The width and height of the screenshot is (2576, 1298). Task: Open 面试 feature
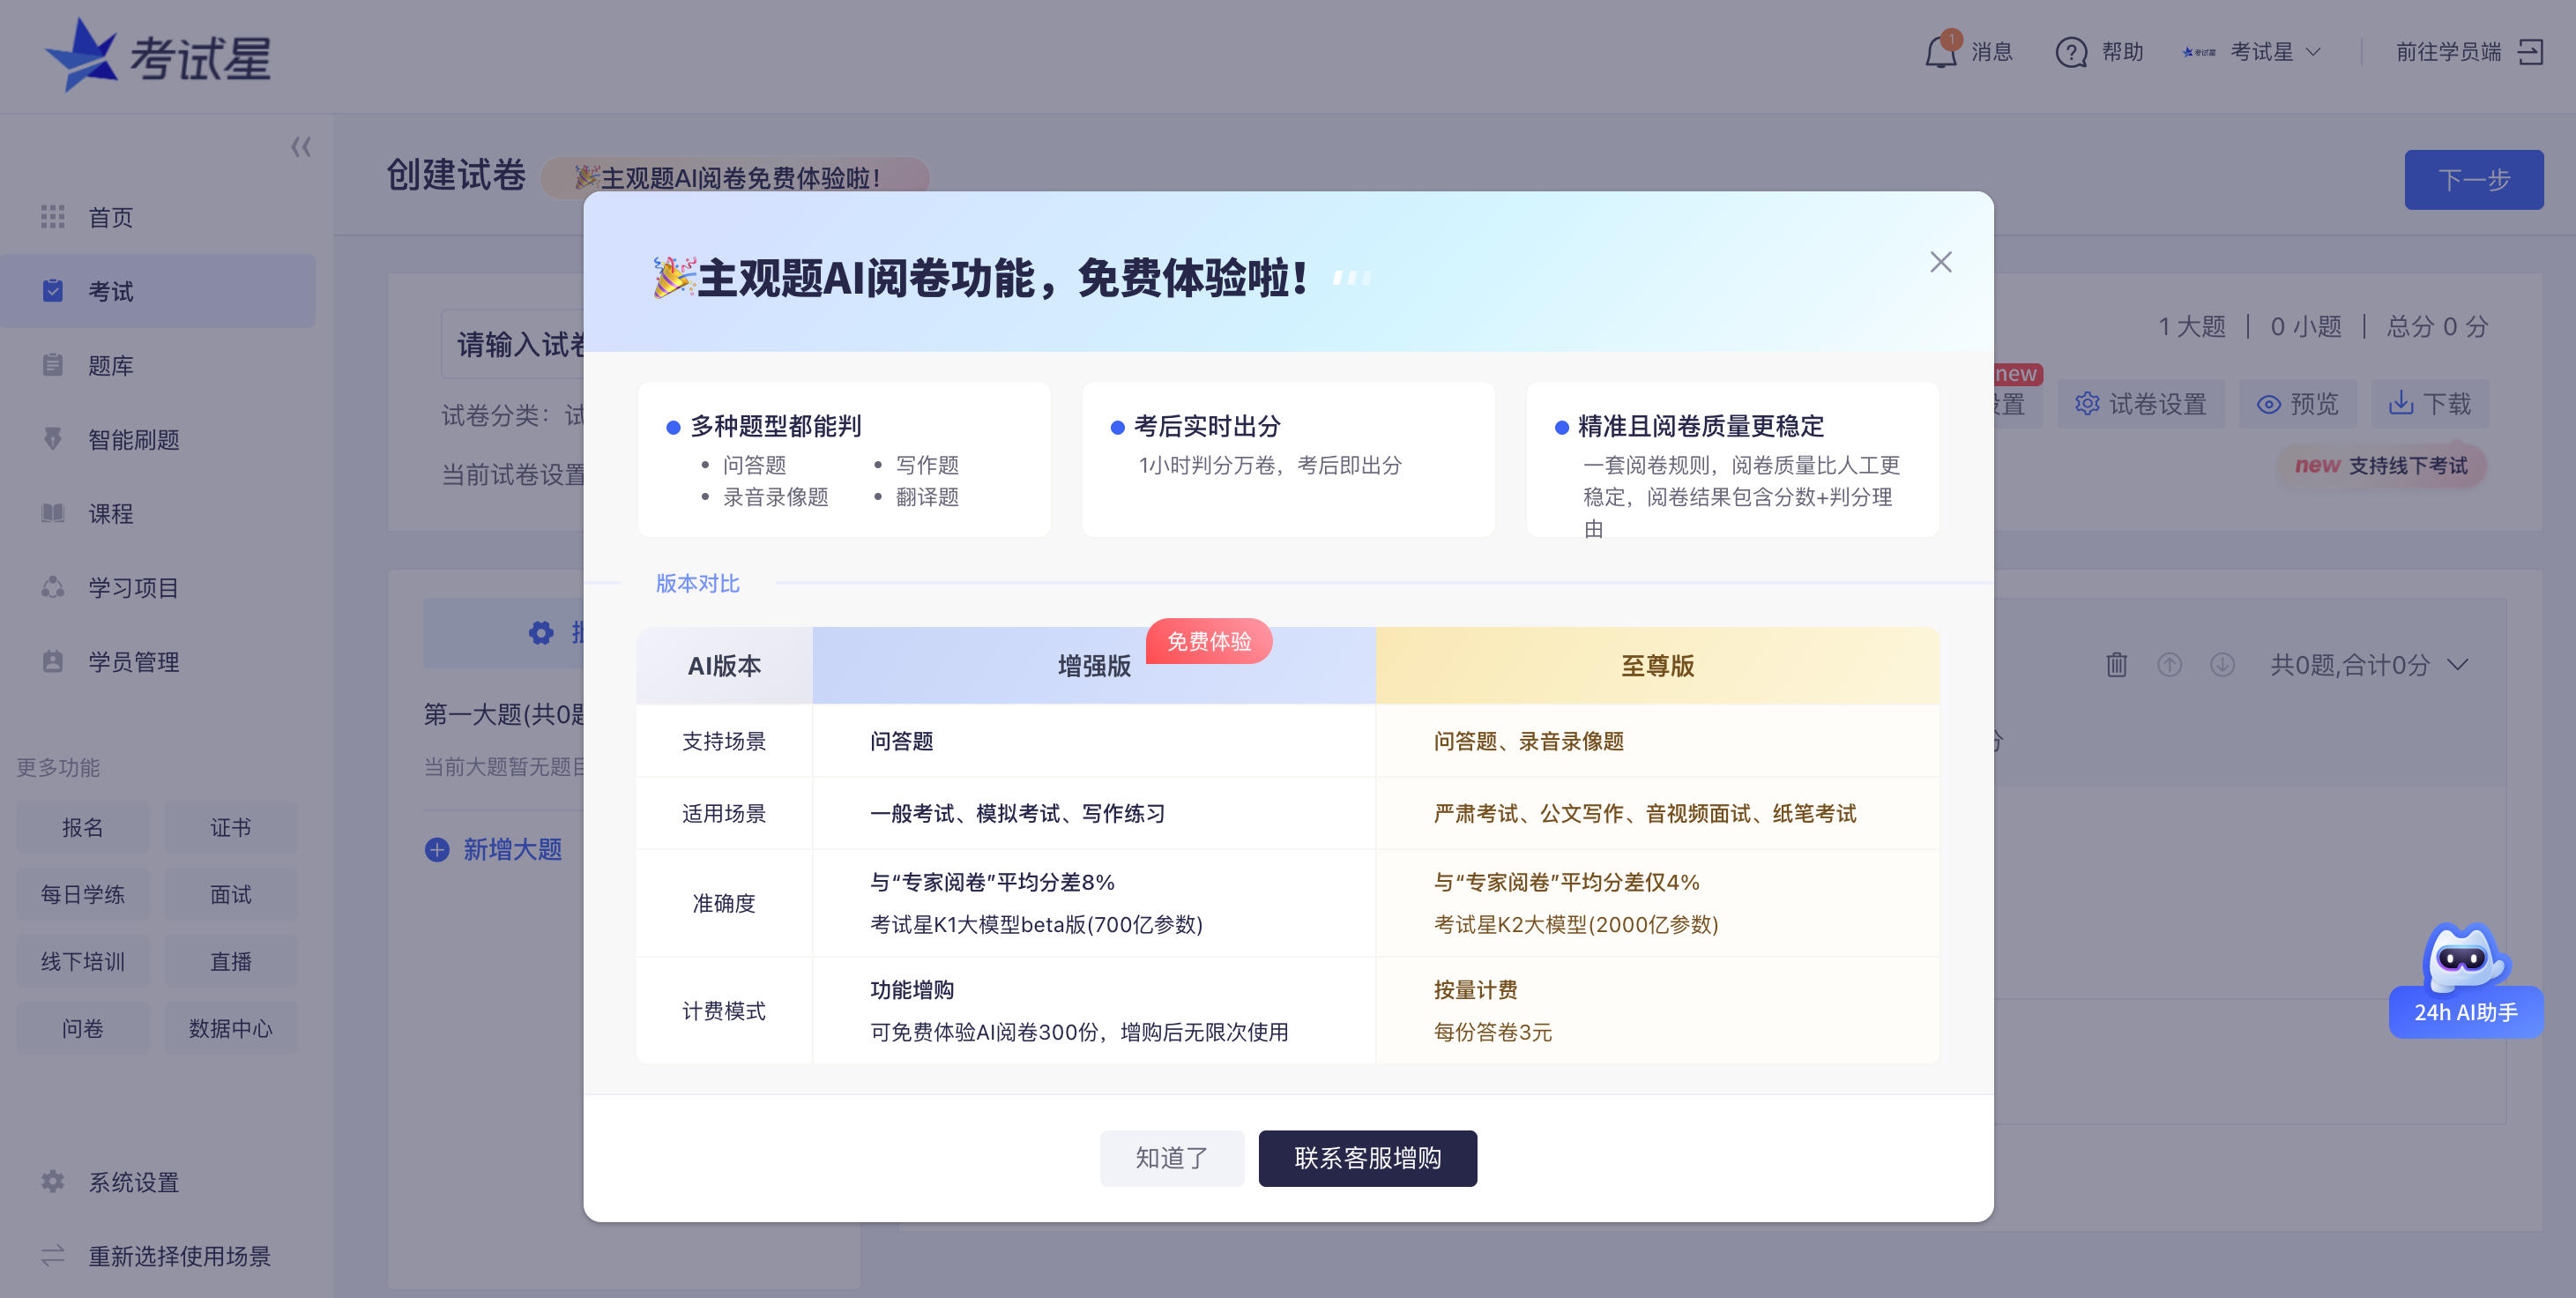coord(231,894)
